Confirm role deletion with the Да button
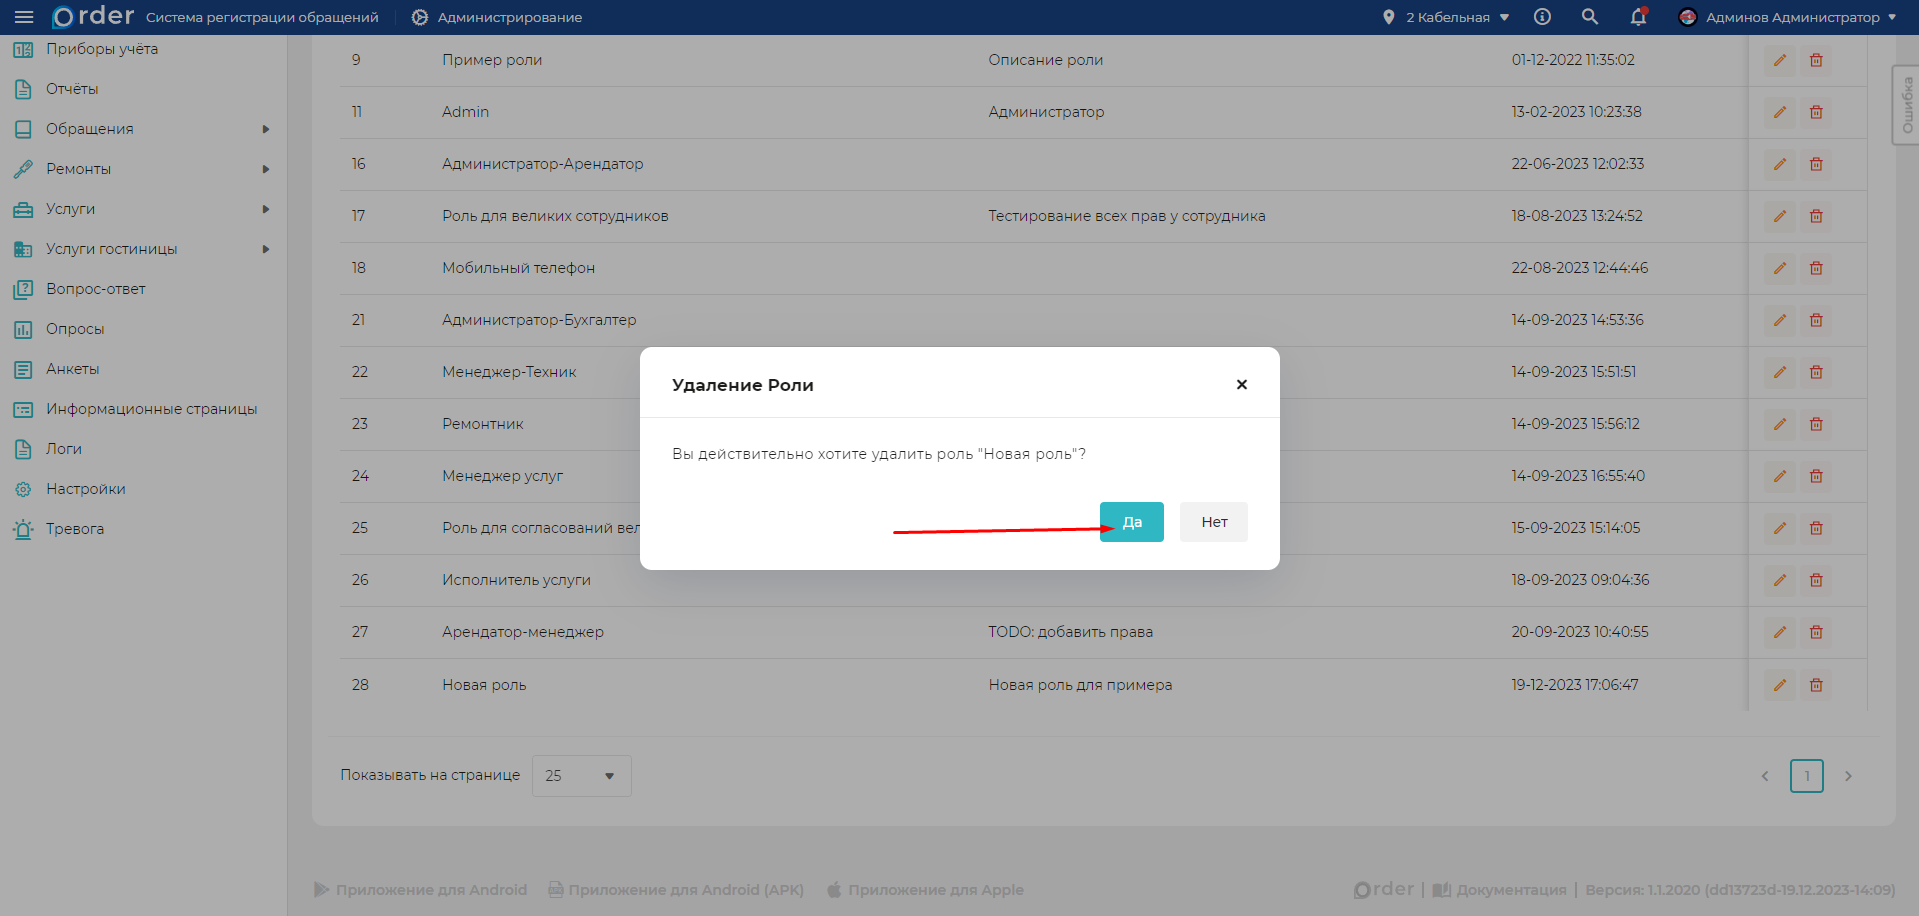The image size is (1919, 916). pos(1131,522)
